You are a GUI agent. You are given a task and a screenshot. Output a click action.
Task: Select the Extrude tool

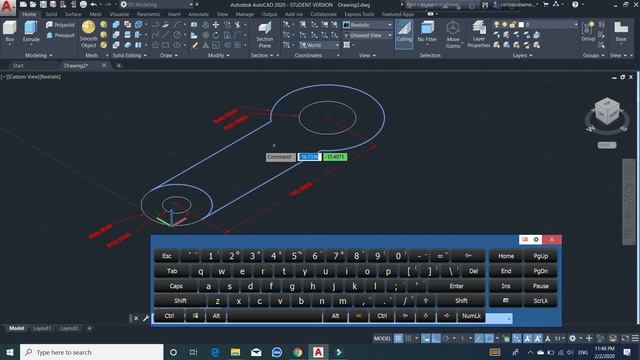point(31,31)
